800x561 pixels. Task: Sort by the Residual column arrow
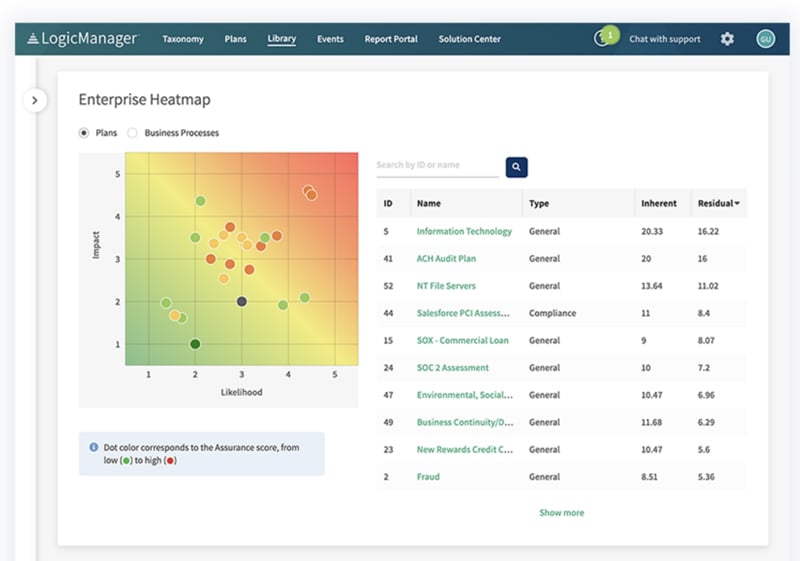[738, 204]
